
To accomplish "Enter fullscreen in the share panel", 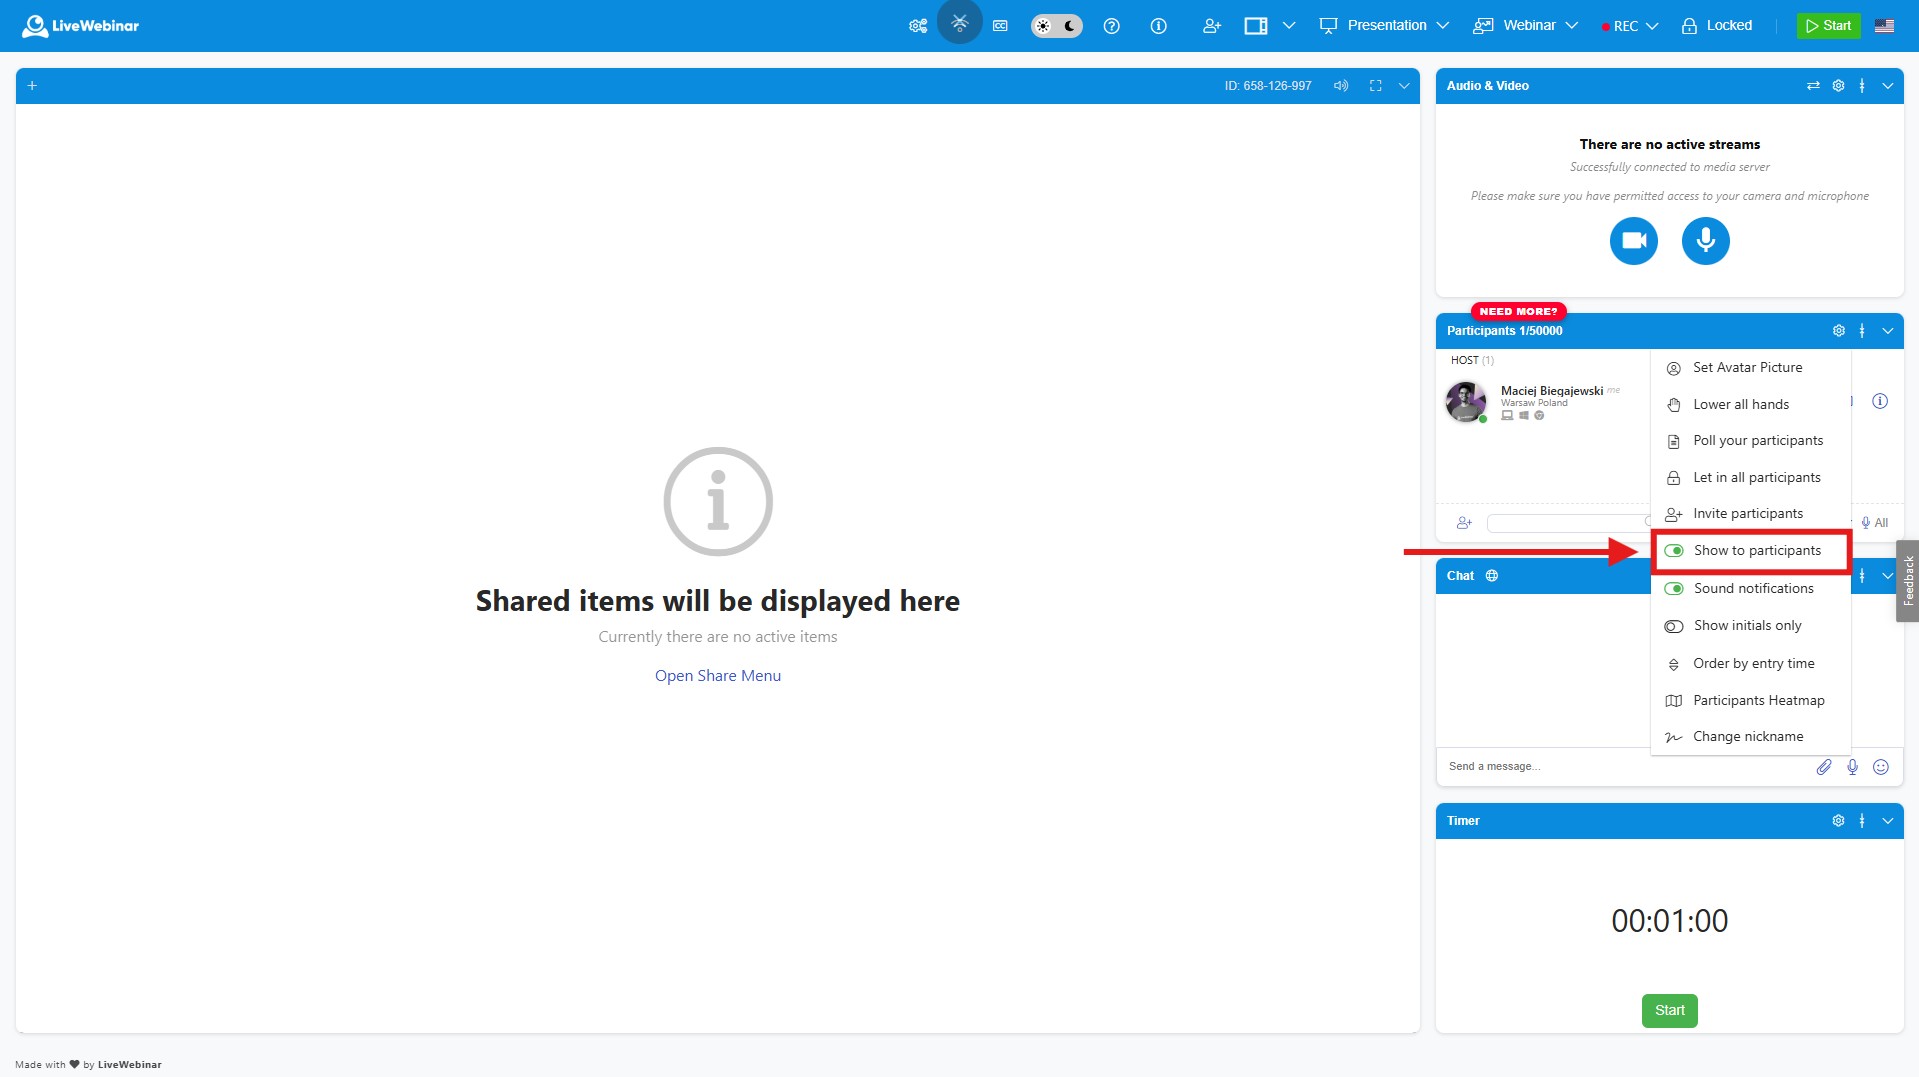I will point(1376,86).
